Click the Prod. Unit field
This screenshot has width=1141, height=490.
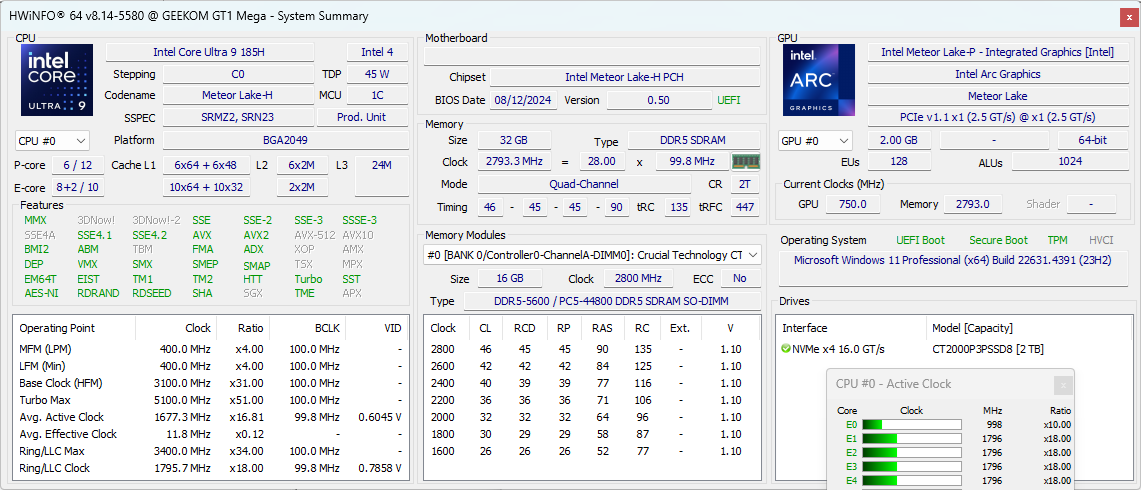362,117
